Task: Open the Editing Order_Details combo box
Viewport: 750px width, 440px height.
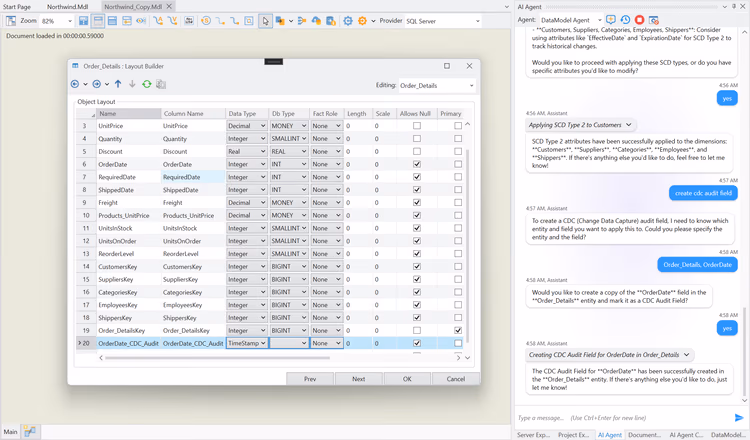Action: tap(437, 86)
